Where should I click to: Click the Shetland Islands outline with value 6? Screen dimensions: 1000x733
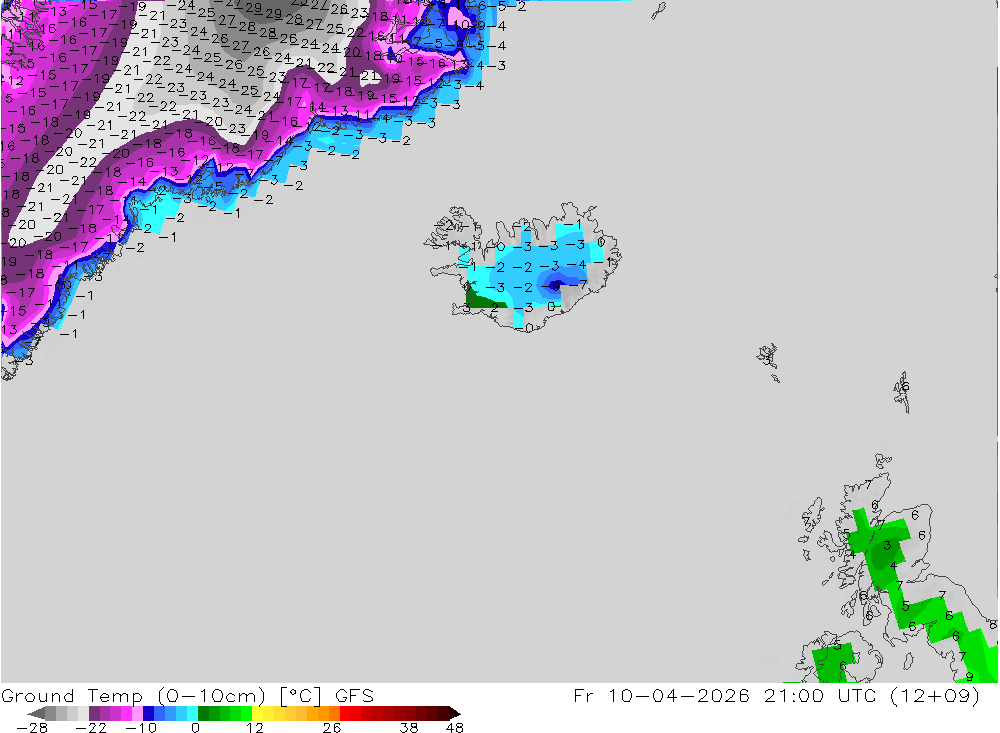(903, 392)
